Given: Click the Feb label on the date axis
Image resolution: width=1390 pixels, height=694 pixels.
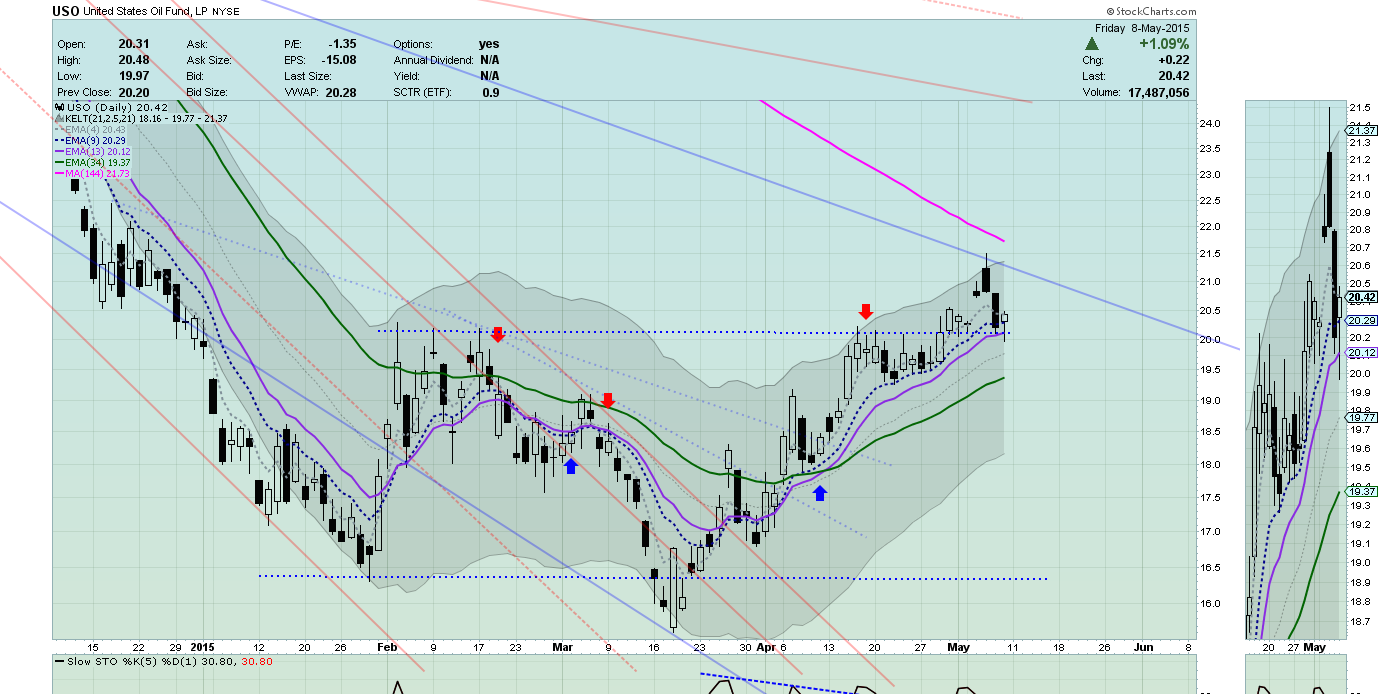Looking at the screenshot, I should (387, 647).
